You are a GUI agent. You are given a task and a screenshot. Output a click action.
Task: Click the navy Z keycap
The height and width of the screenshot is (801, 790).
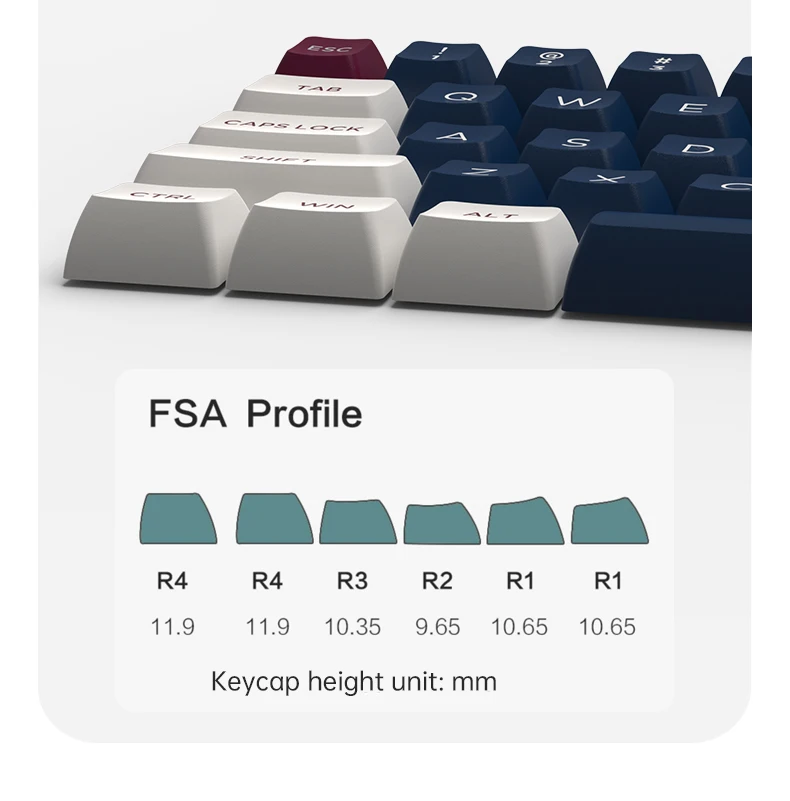[480, 186]
